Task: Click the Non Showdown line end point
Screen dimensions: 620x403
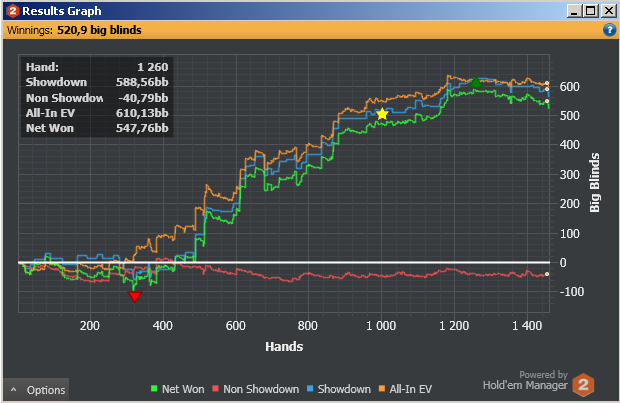Action: click(x=547, y=274)
